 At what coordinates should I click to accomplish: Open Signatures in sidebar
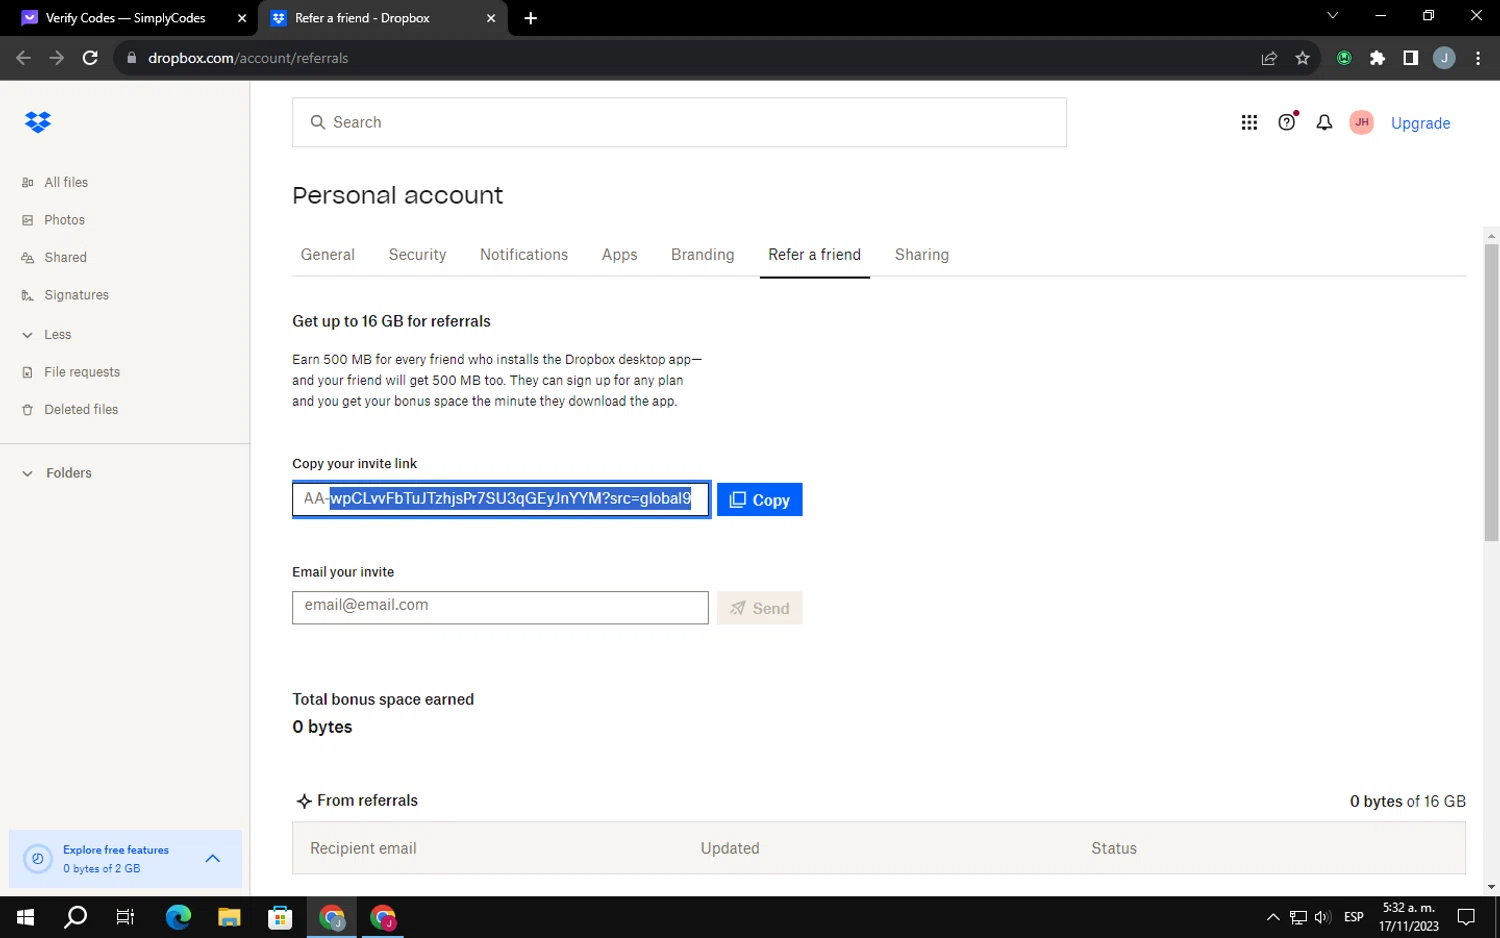point(76,295)
